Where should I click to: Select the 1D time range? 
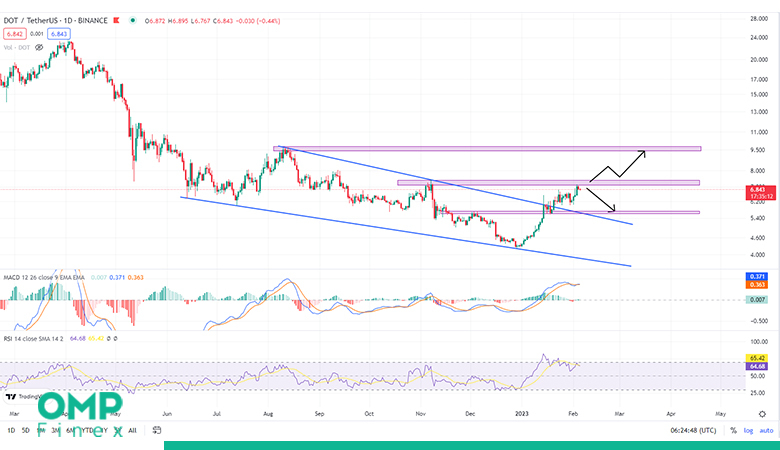tap(11, 431)
